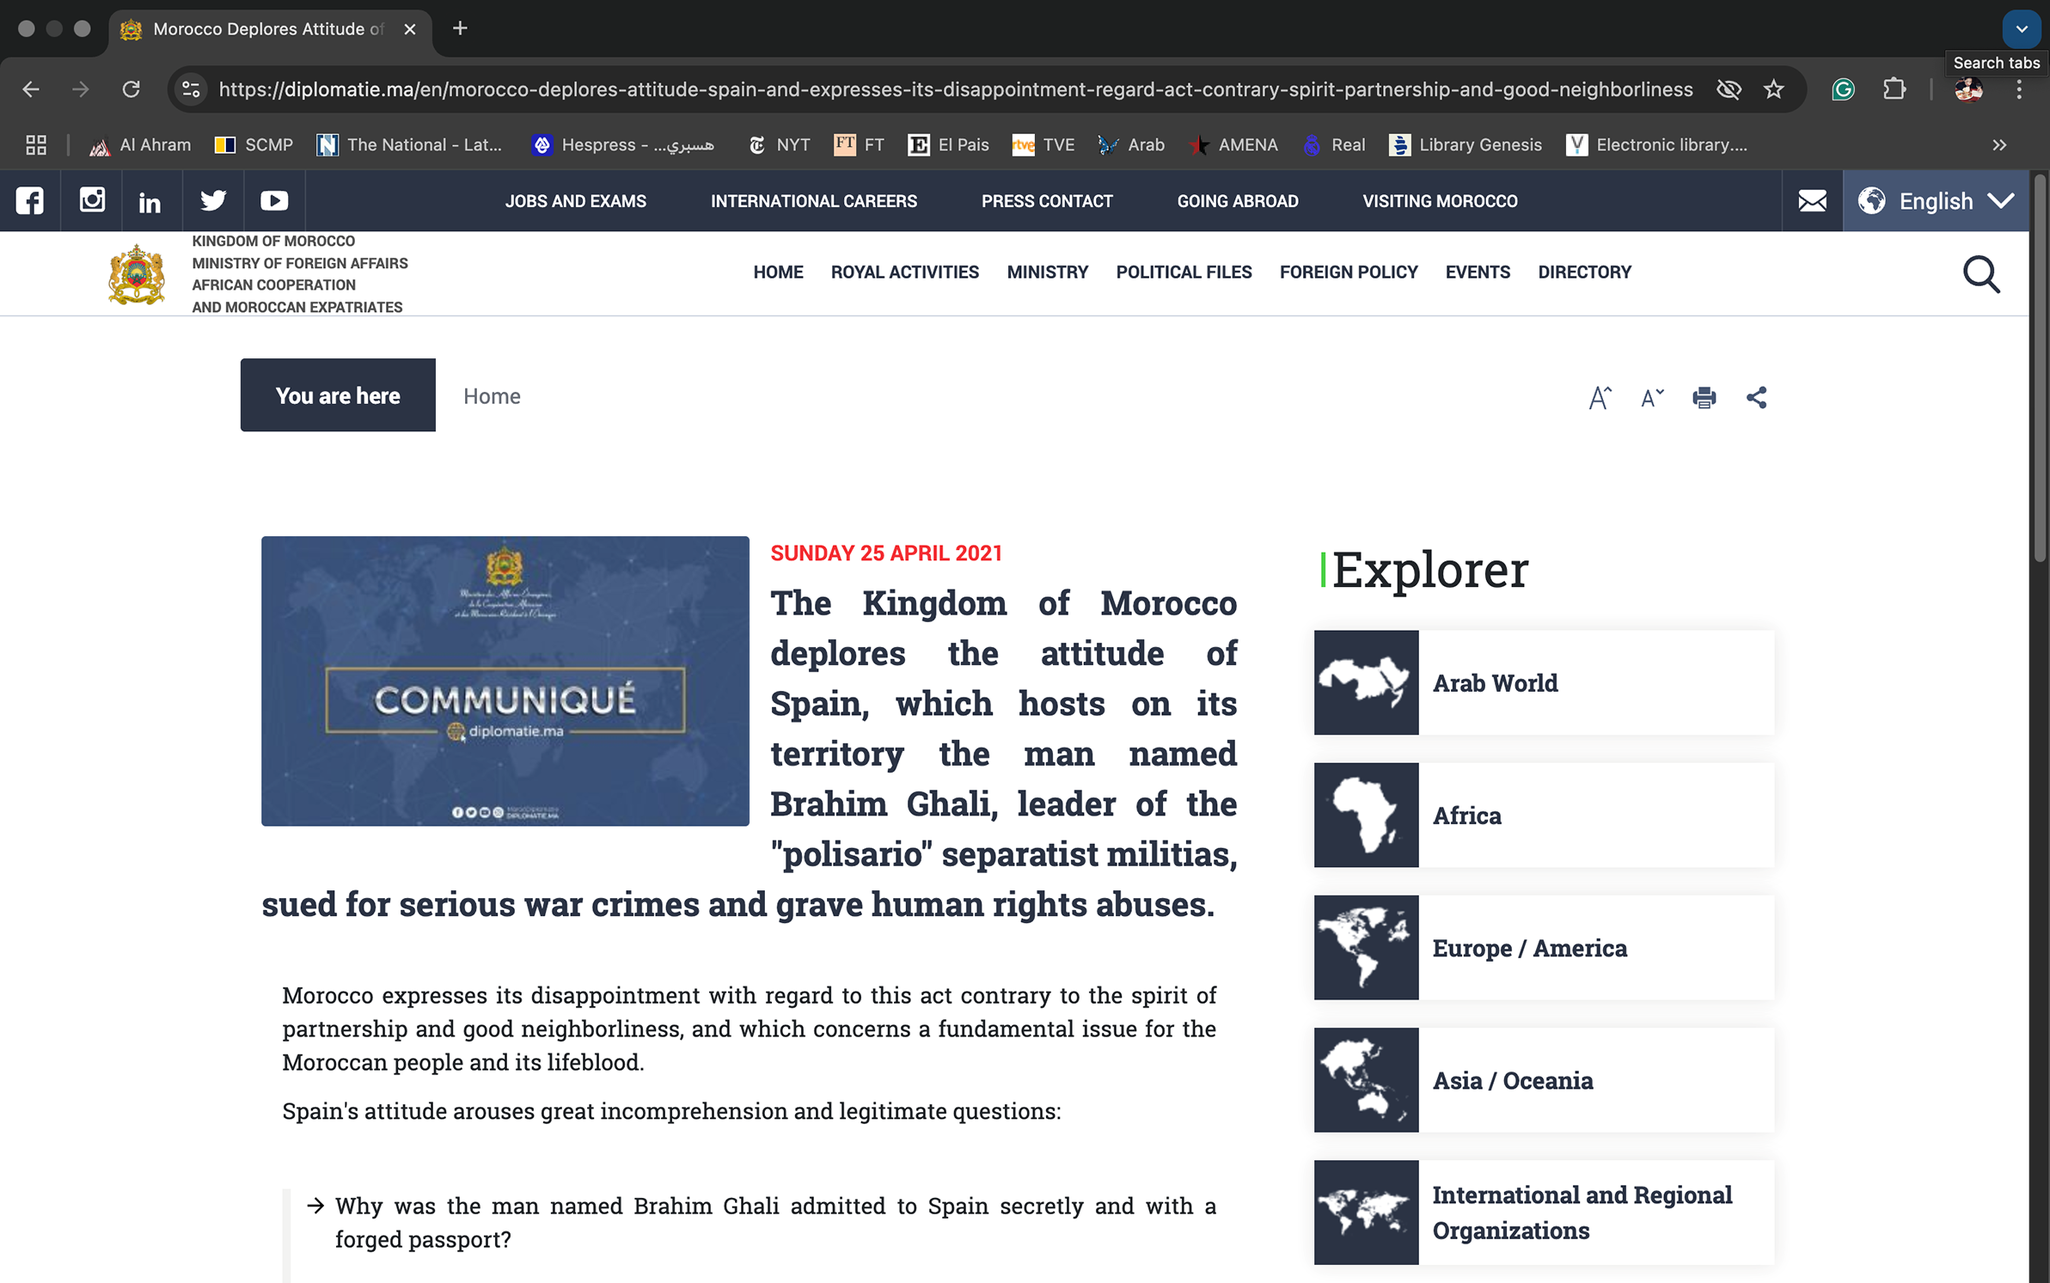
Task: Expand the English language dropdown
Action: pos(1936,201)
